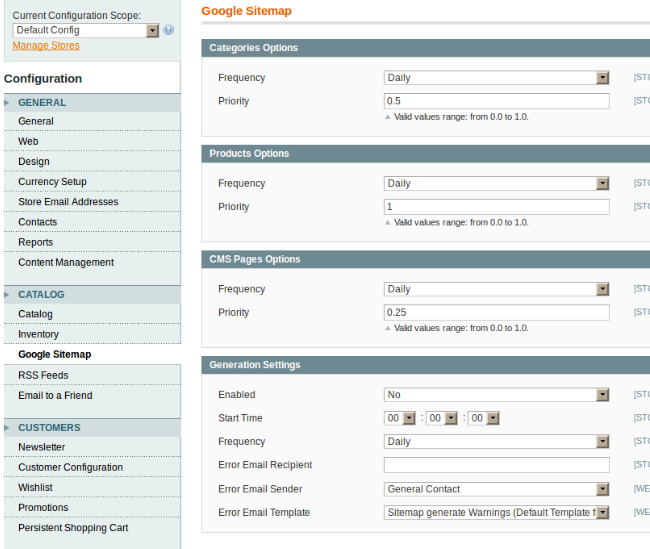
Task: Go to Wishlist settings
Action: [92, 487]
